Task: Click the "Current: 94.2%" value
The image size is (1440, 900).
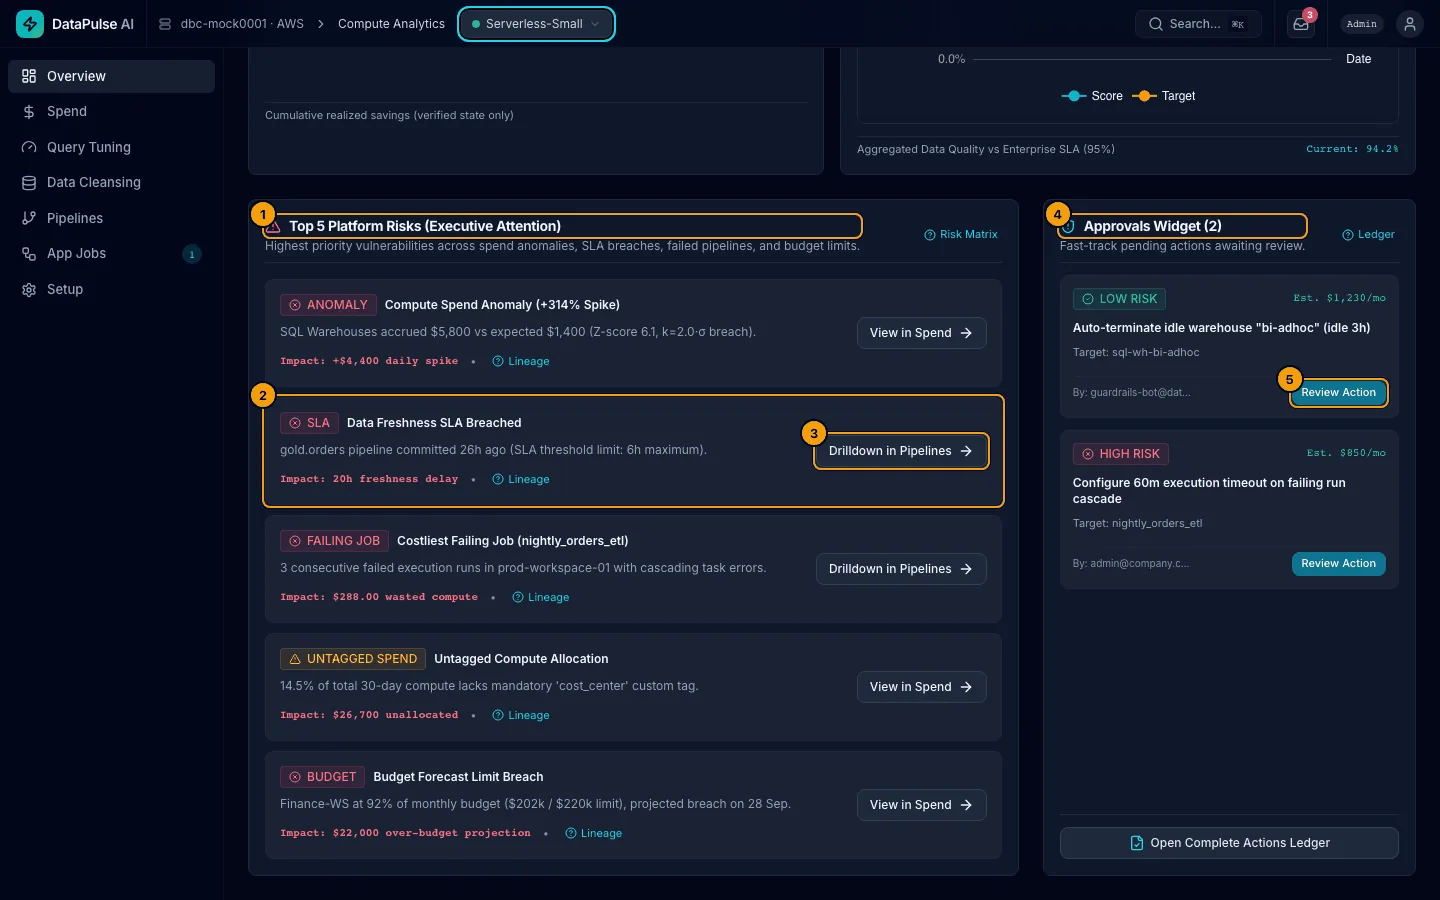Action: point(1352,149)
